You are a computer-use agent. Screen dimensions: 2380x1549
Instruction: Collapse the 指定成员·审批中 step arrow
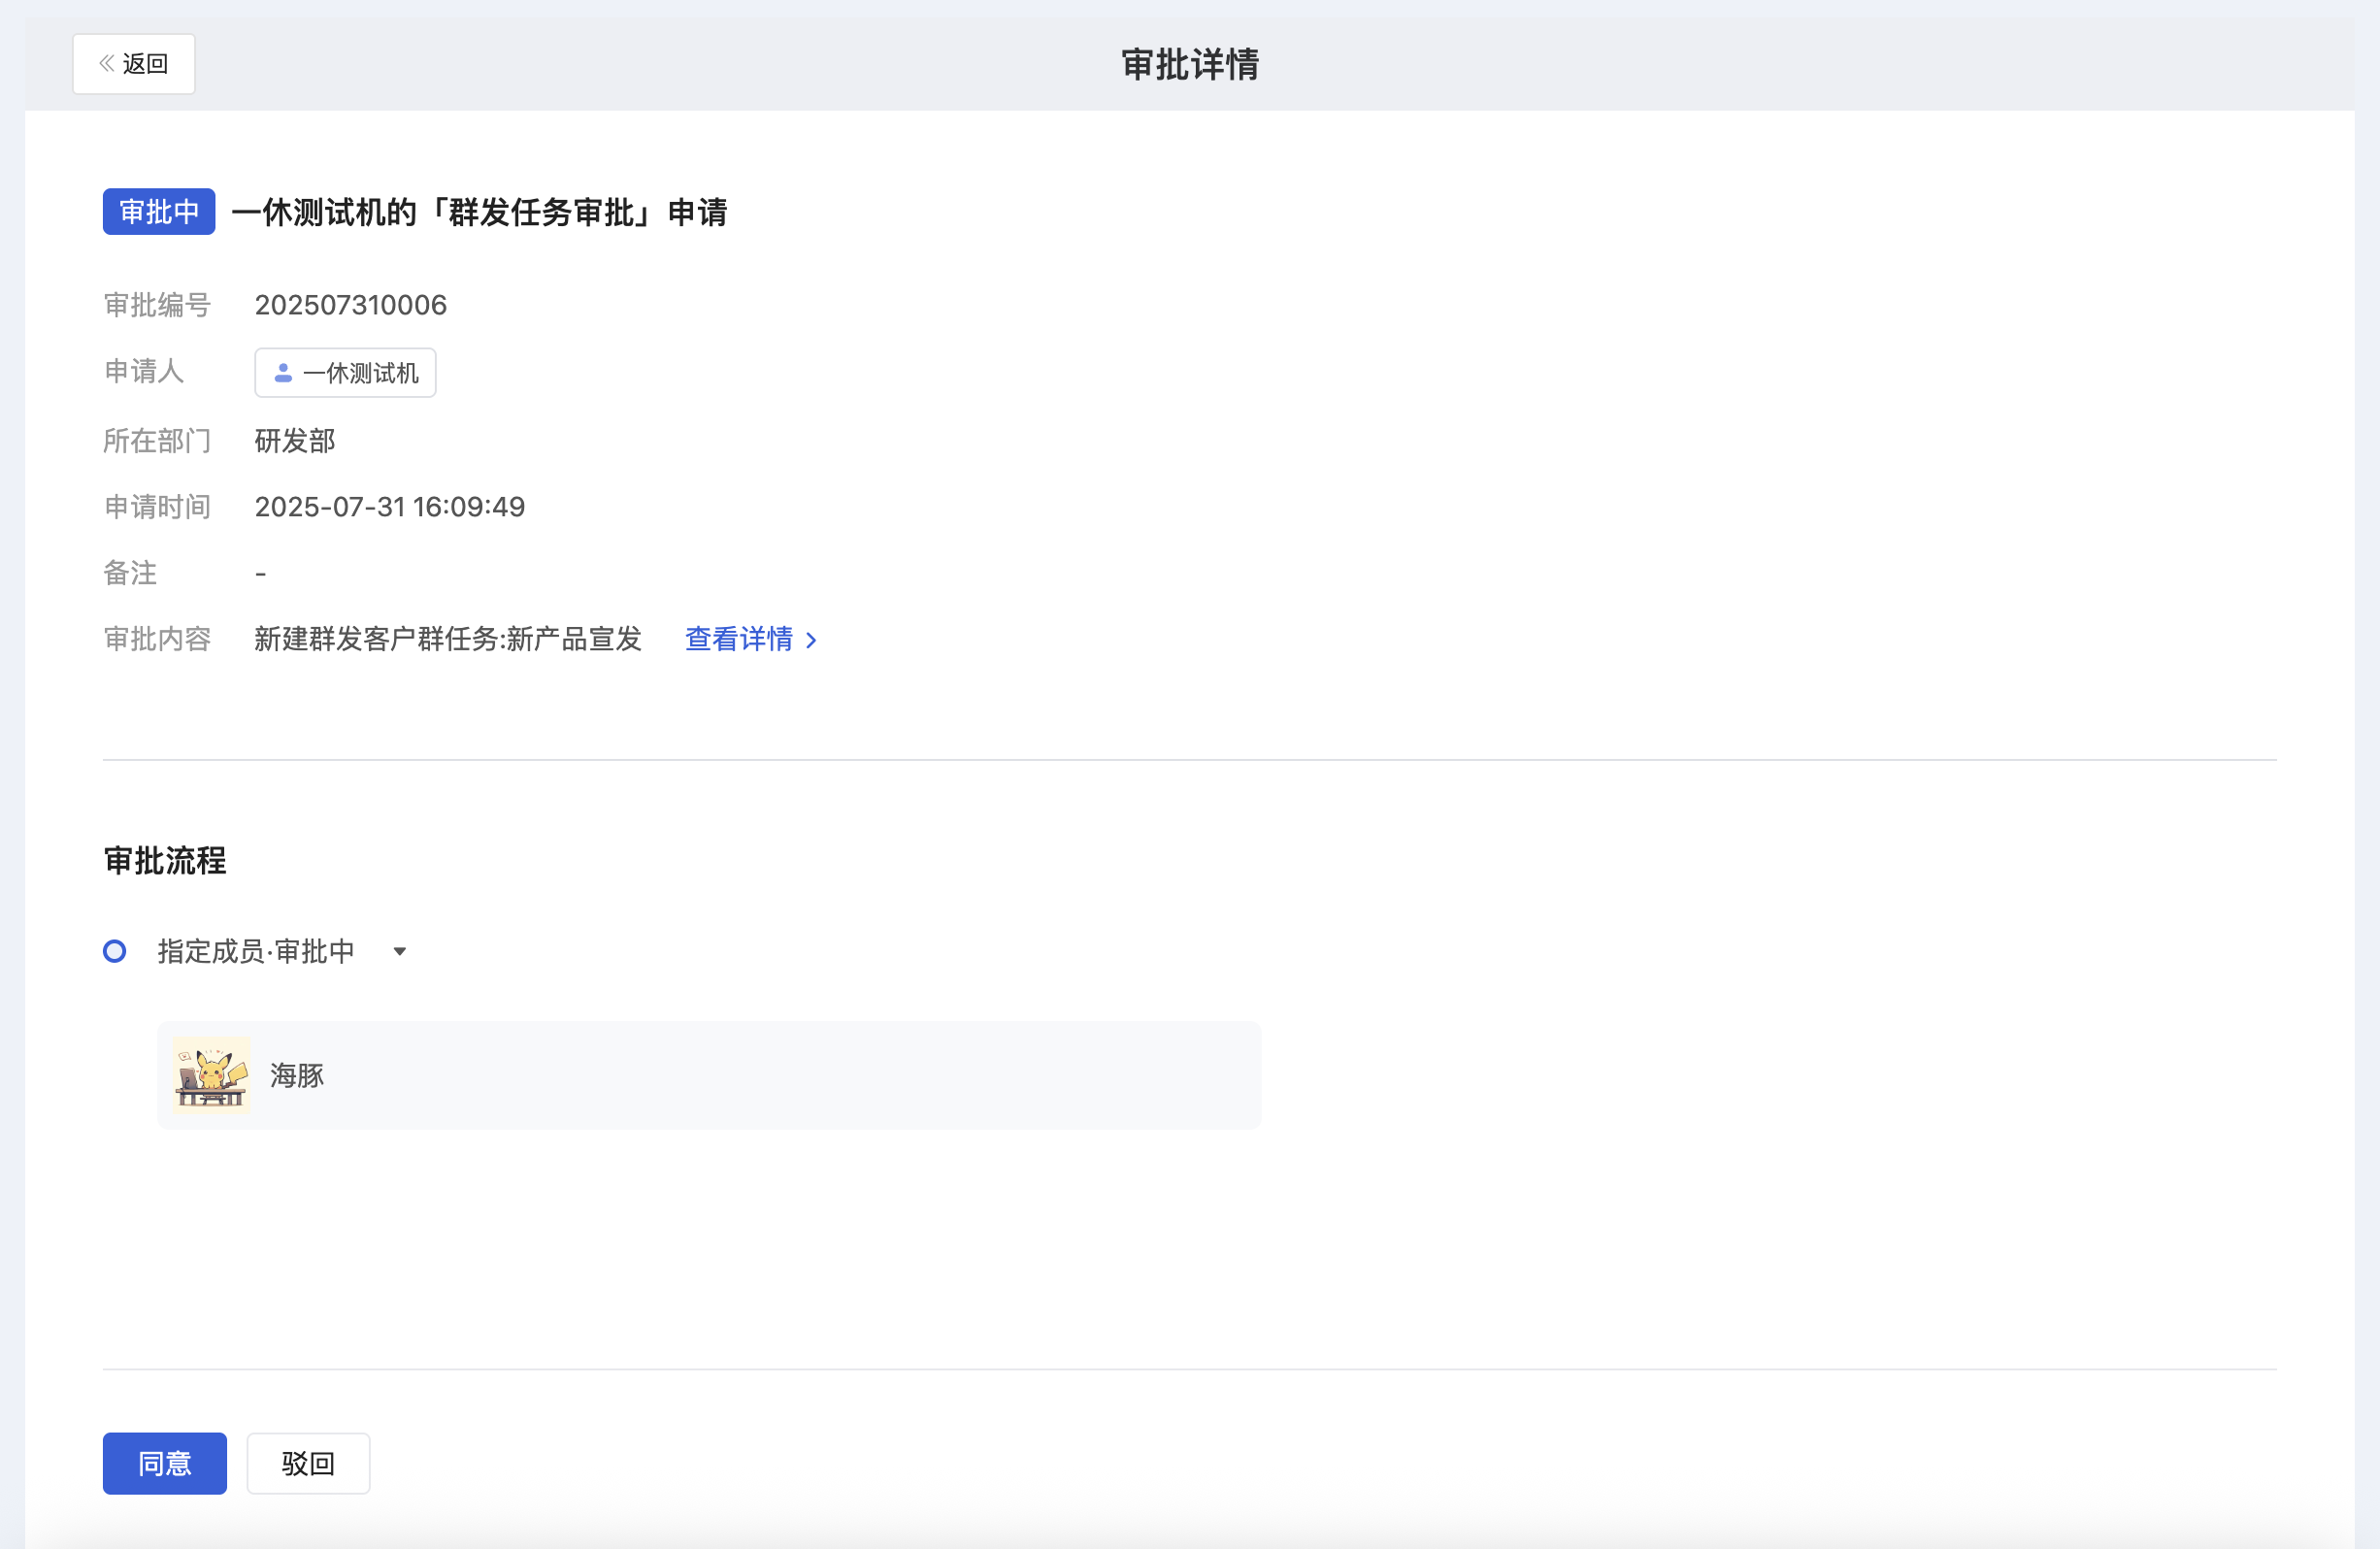400,951
